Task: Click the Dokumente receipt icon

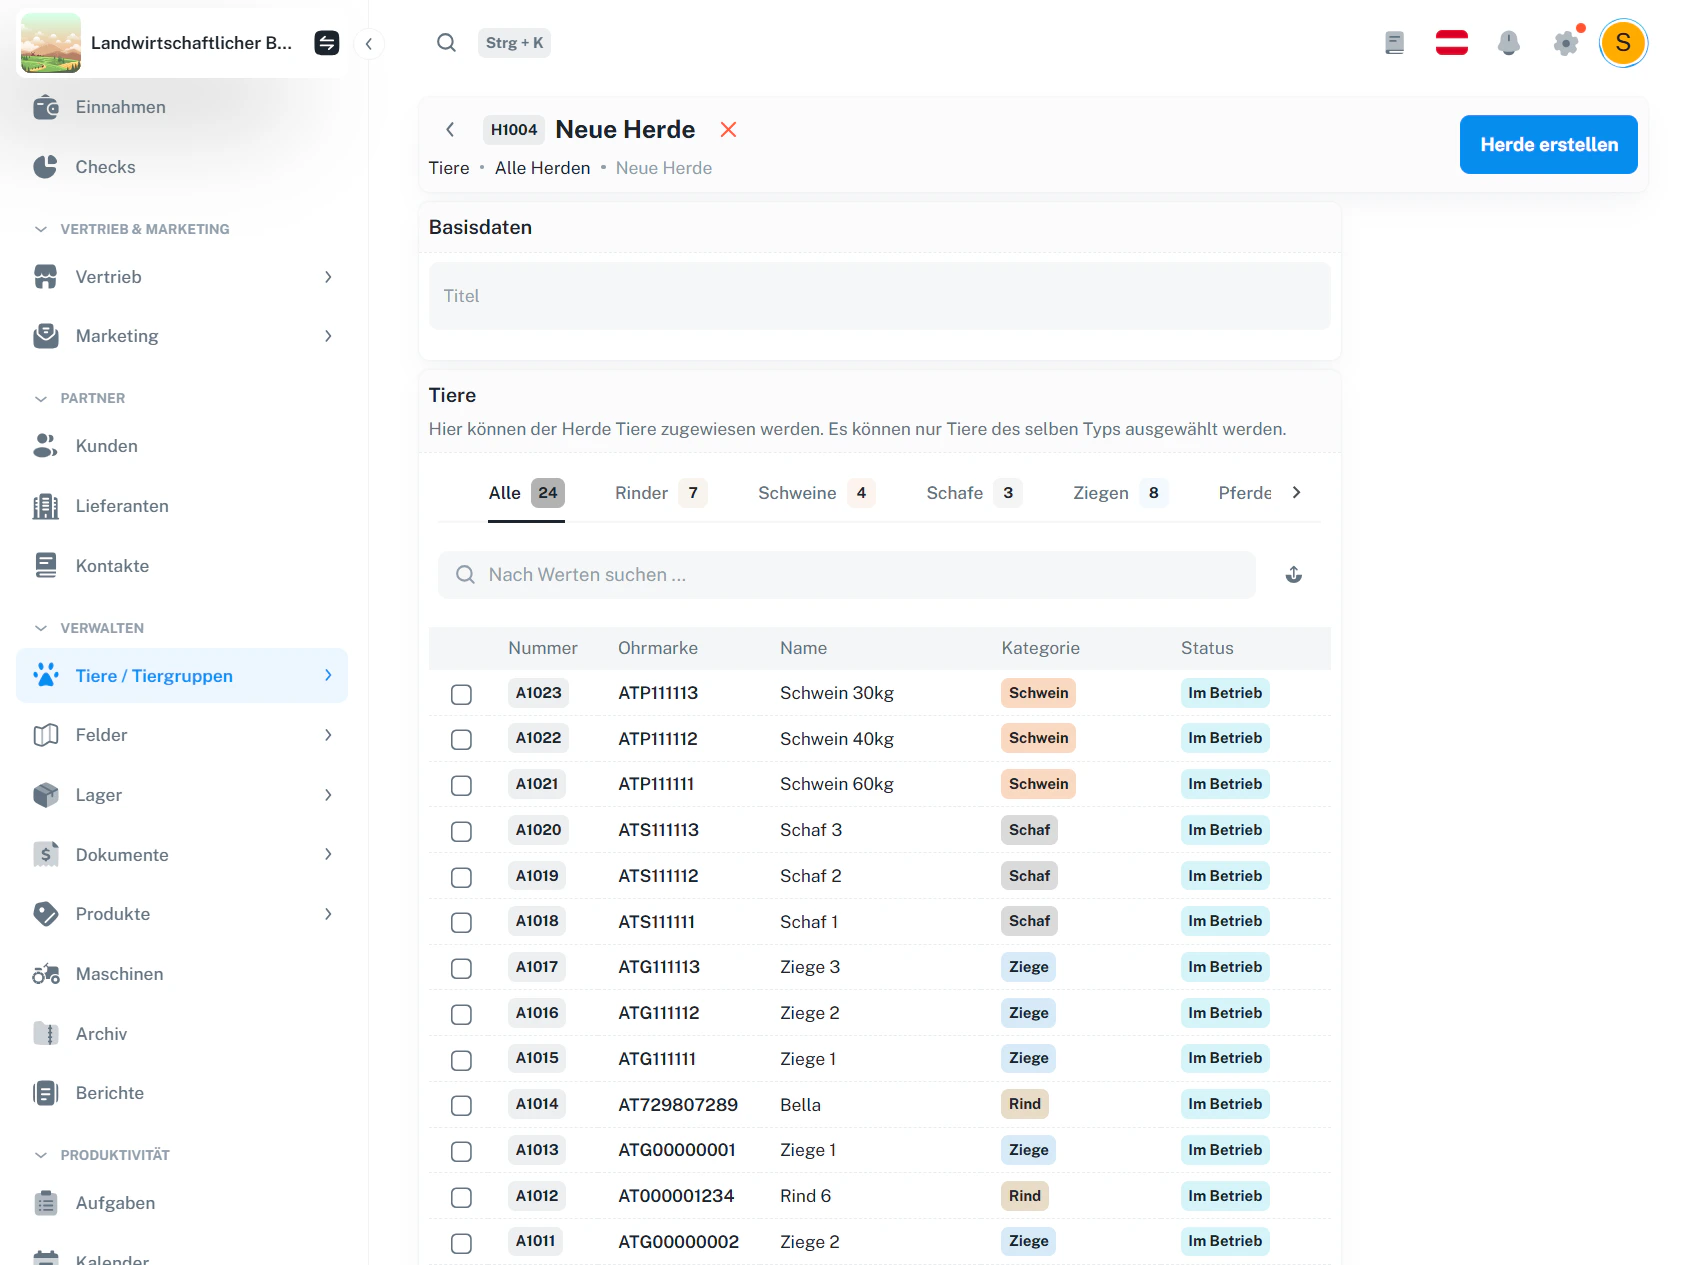Action: click(46, 855)
